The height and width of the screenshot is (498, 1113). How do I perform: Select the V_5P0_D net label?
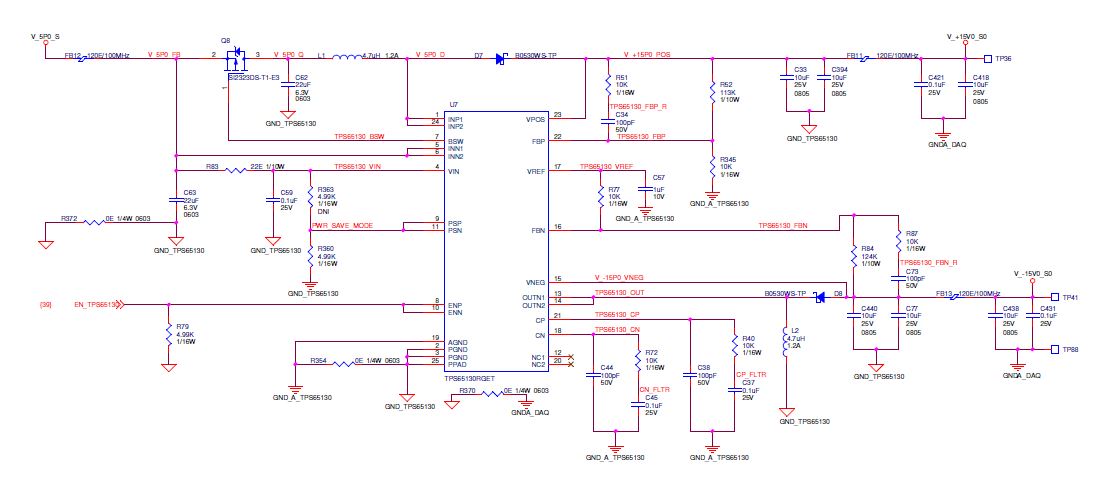point(430,55)
